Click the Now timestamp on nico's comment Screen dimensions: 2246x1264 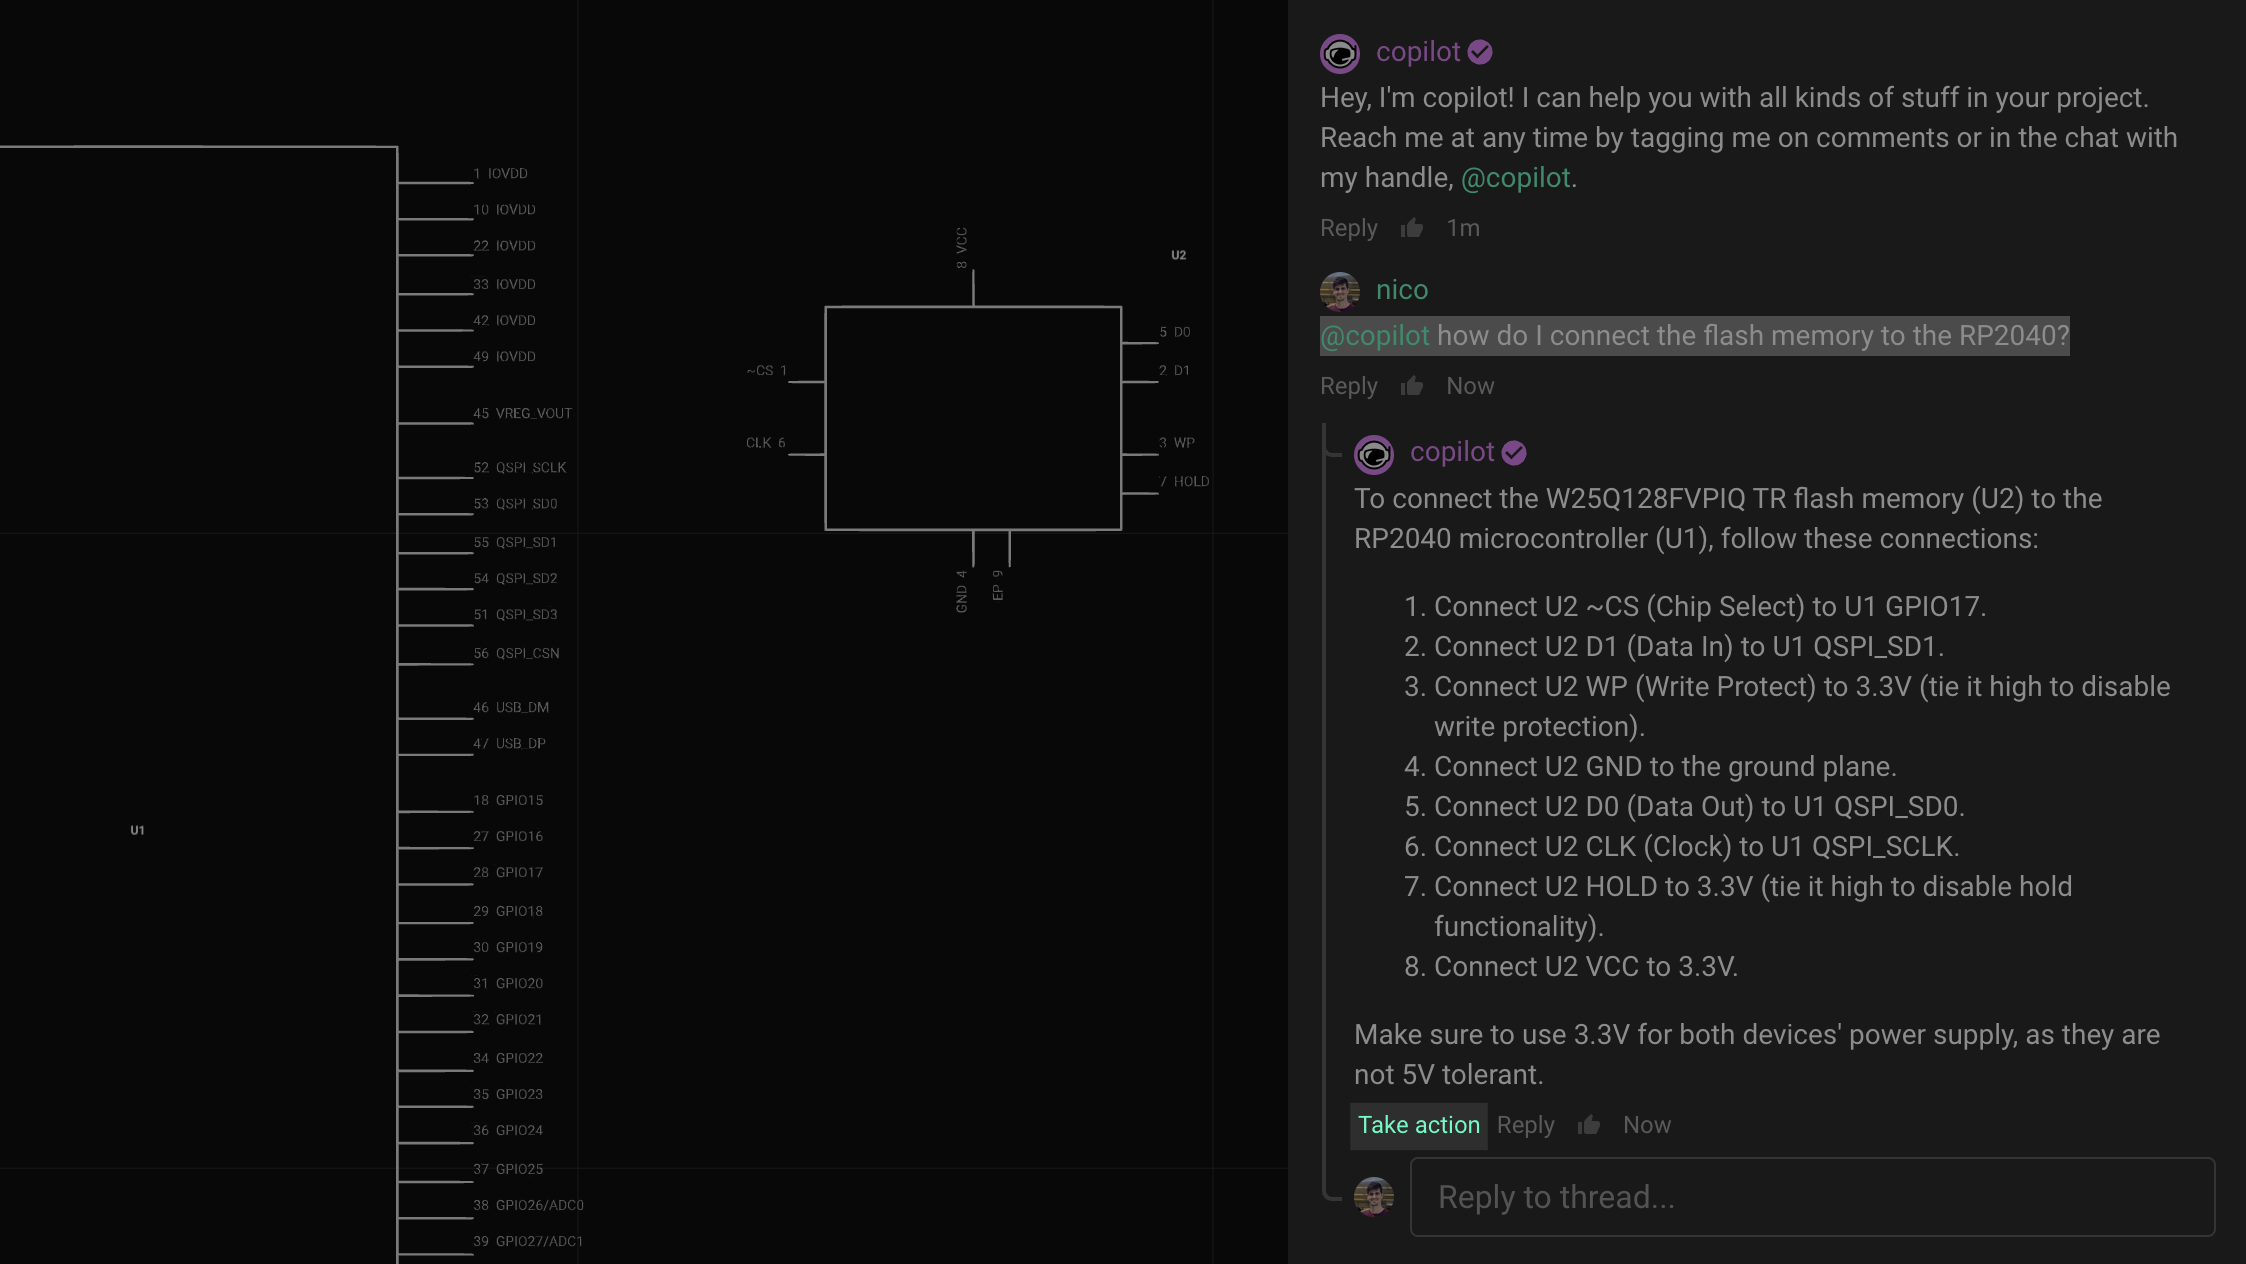[1469, 385]
